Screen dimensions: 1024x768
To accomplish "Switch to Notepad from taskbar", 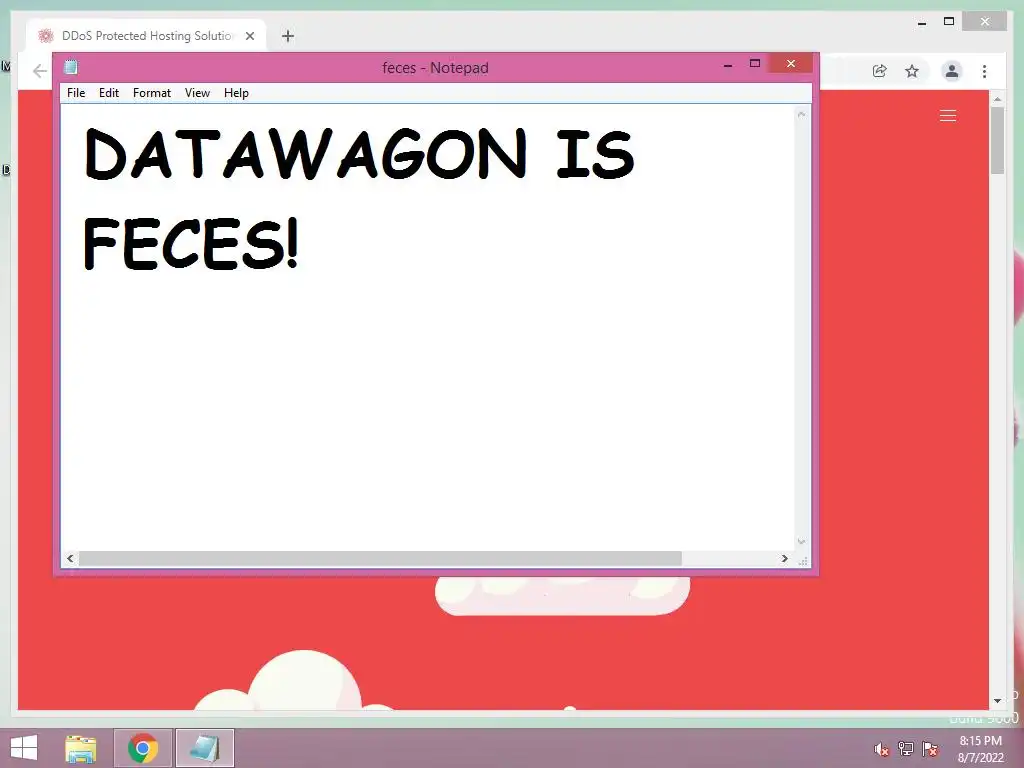I will tap(204, 748).
